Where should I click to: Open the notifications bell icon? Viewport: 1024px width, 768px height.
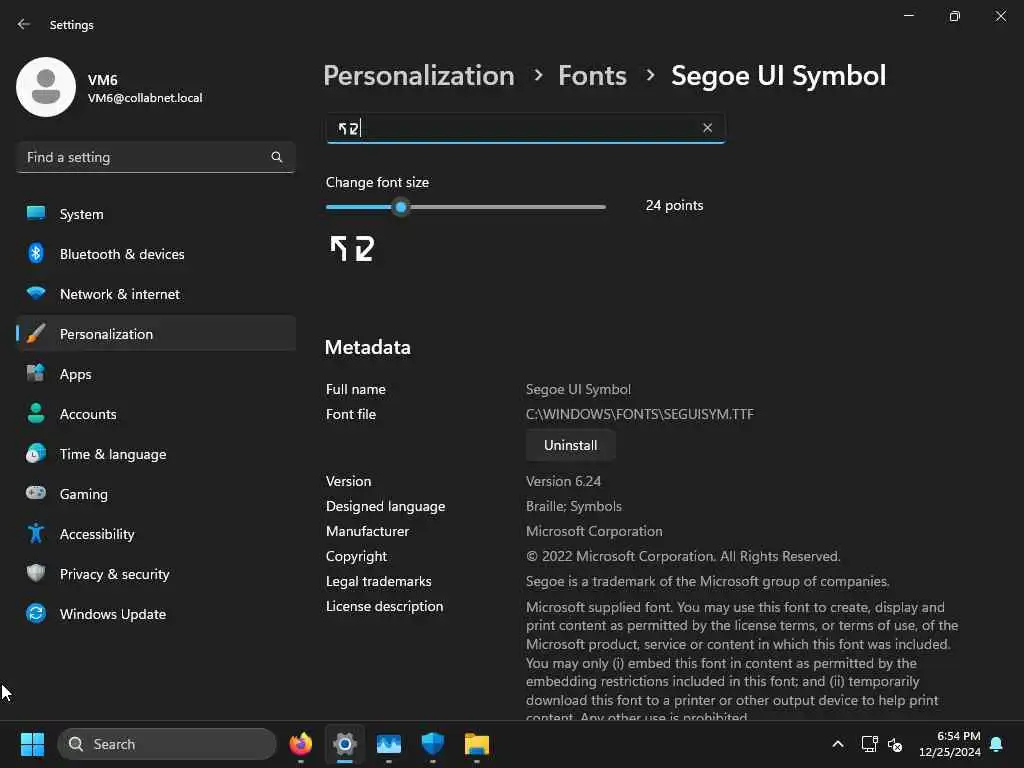[x=997, y=744]
